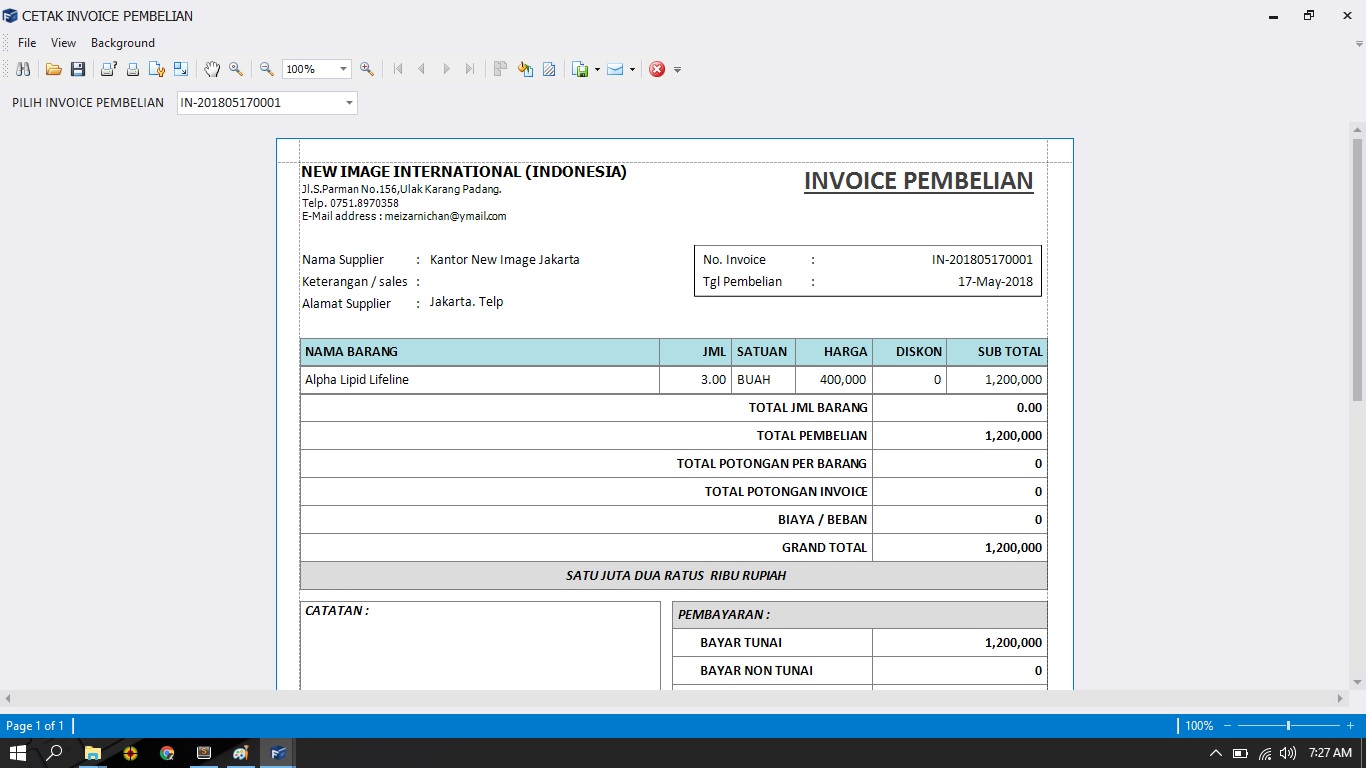Screen dimensions: 1366x768
Task: Open a report file with folder icon
Action: coord(54,69)
